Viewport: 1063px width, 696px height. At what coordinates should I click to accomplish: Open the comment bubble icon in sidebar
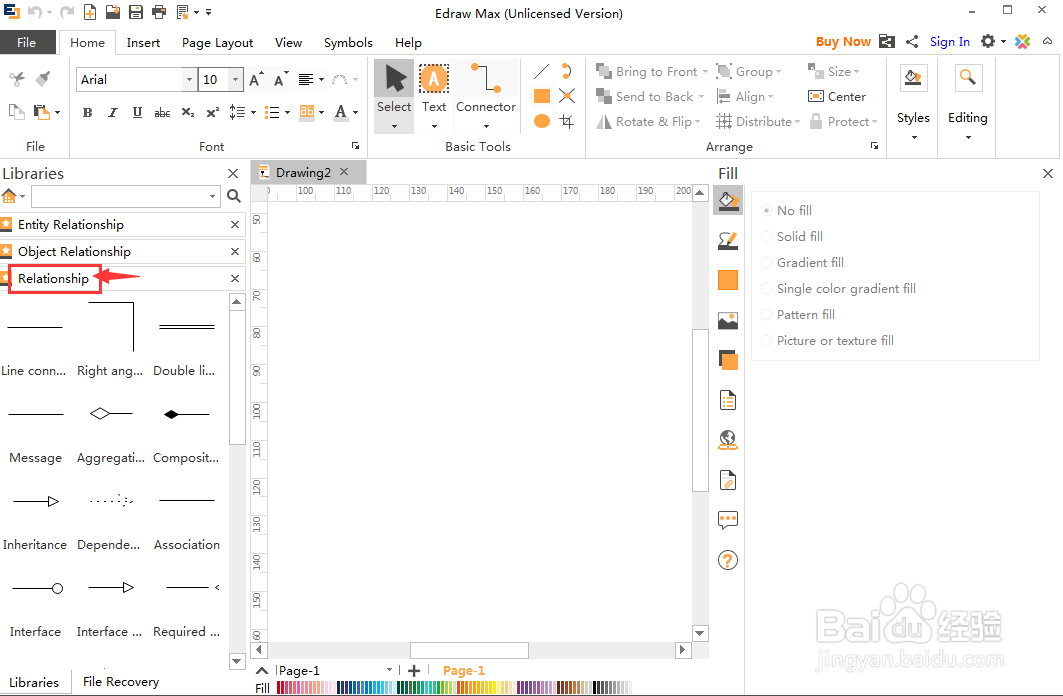click(727, 520)
